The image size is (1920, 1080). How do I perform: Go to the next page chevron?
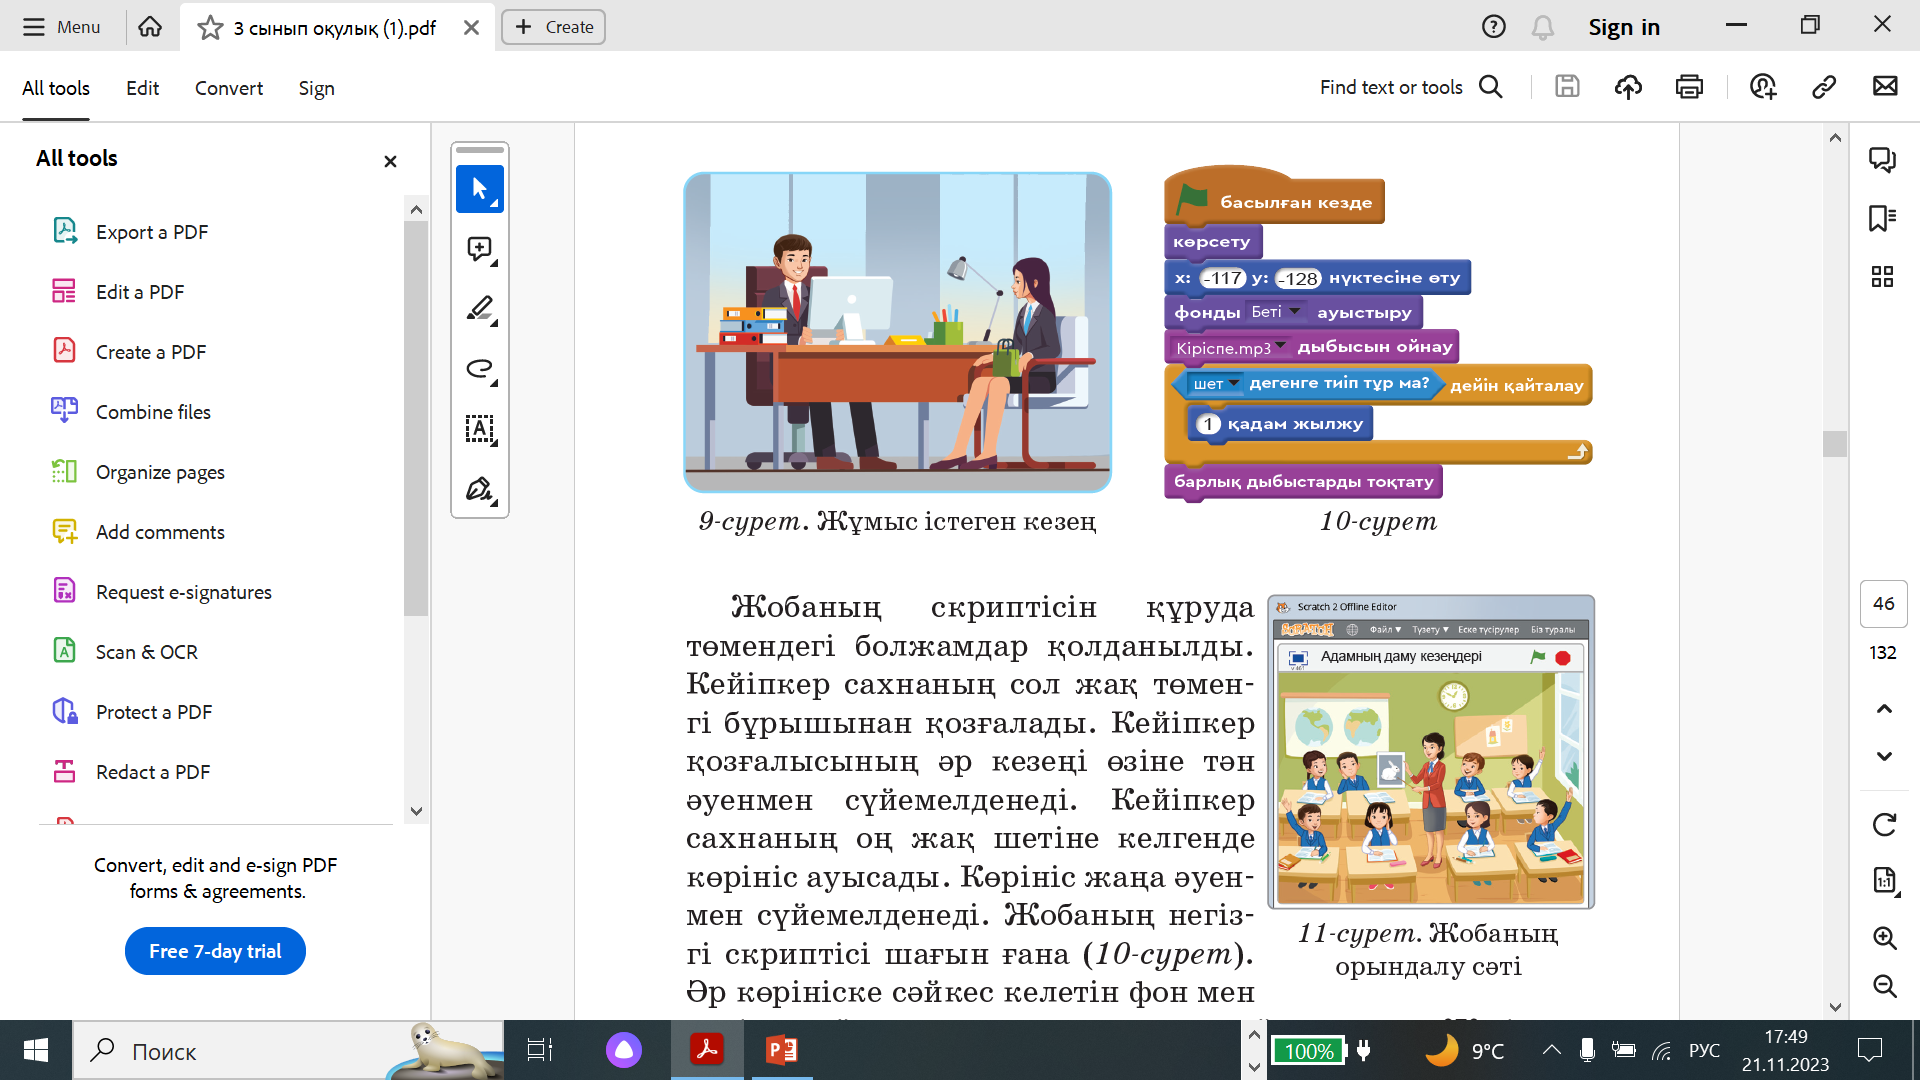click(1884, 756)
